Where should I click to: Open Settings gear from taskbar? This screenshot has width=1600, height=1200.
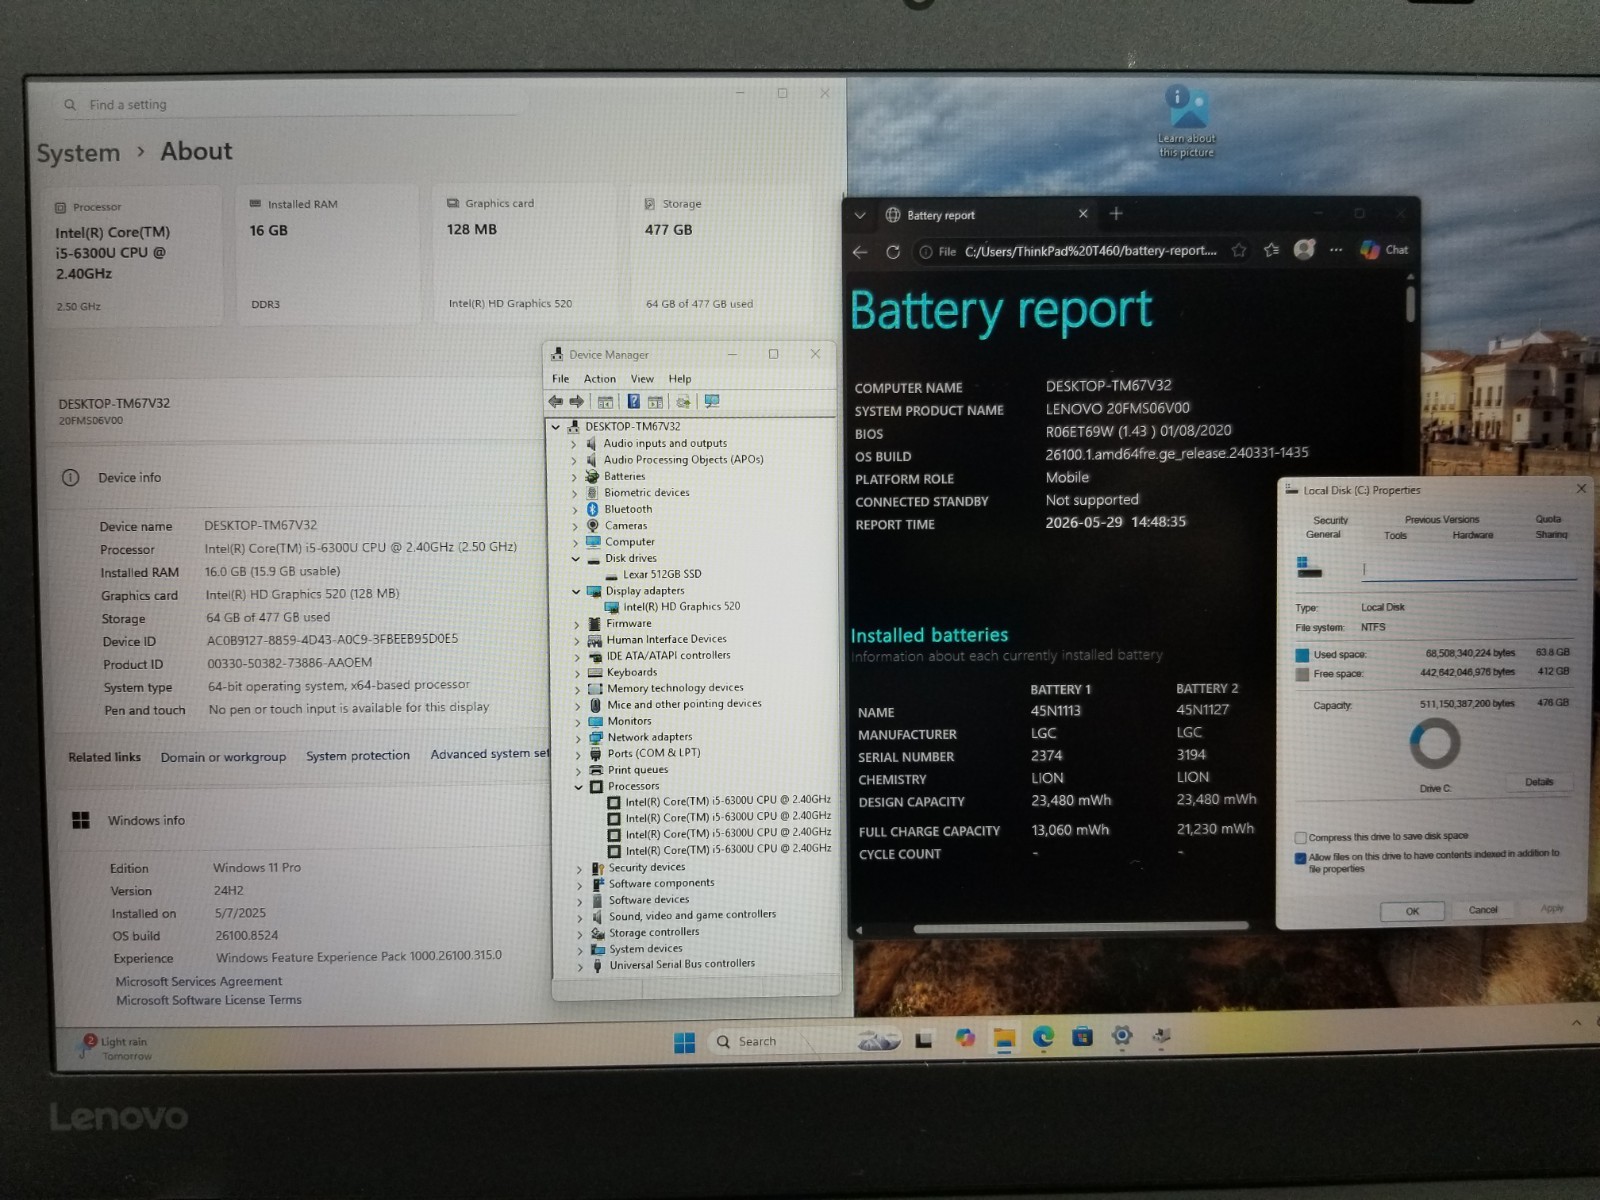(x=1122, y=1035)
